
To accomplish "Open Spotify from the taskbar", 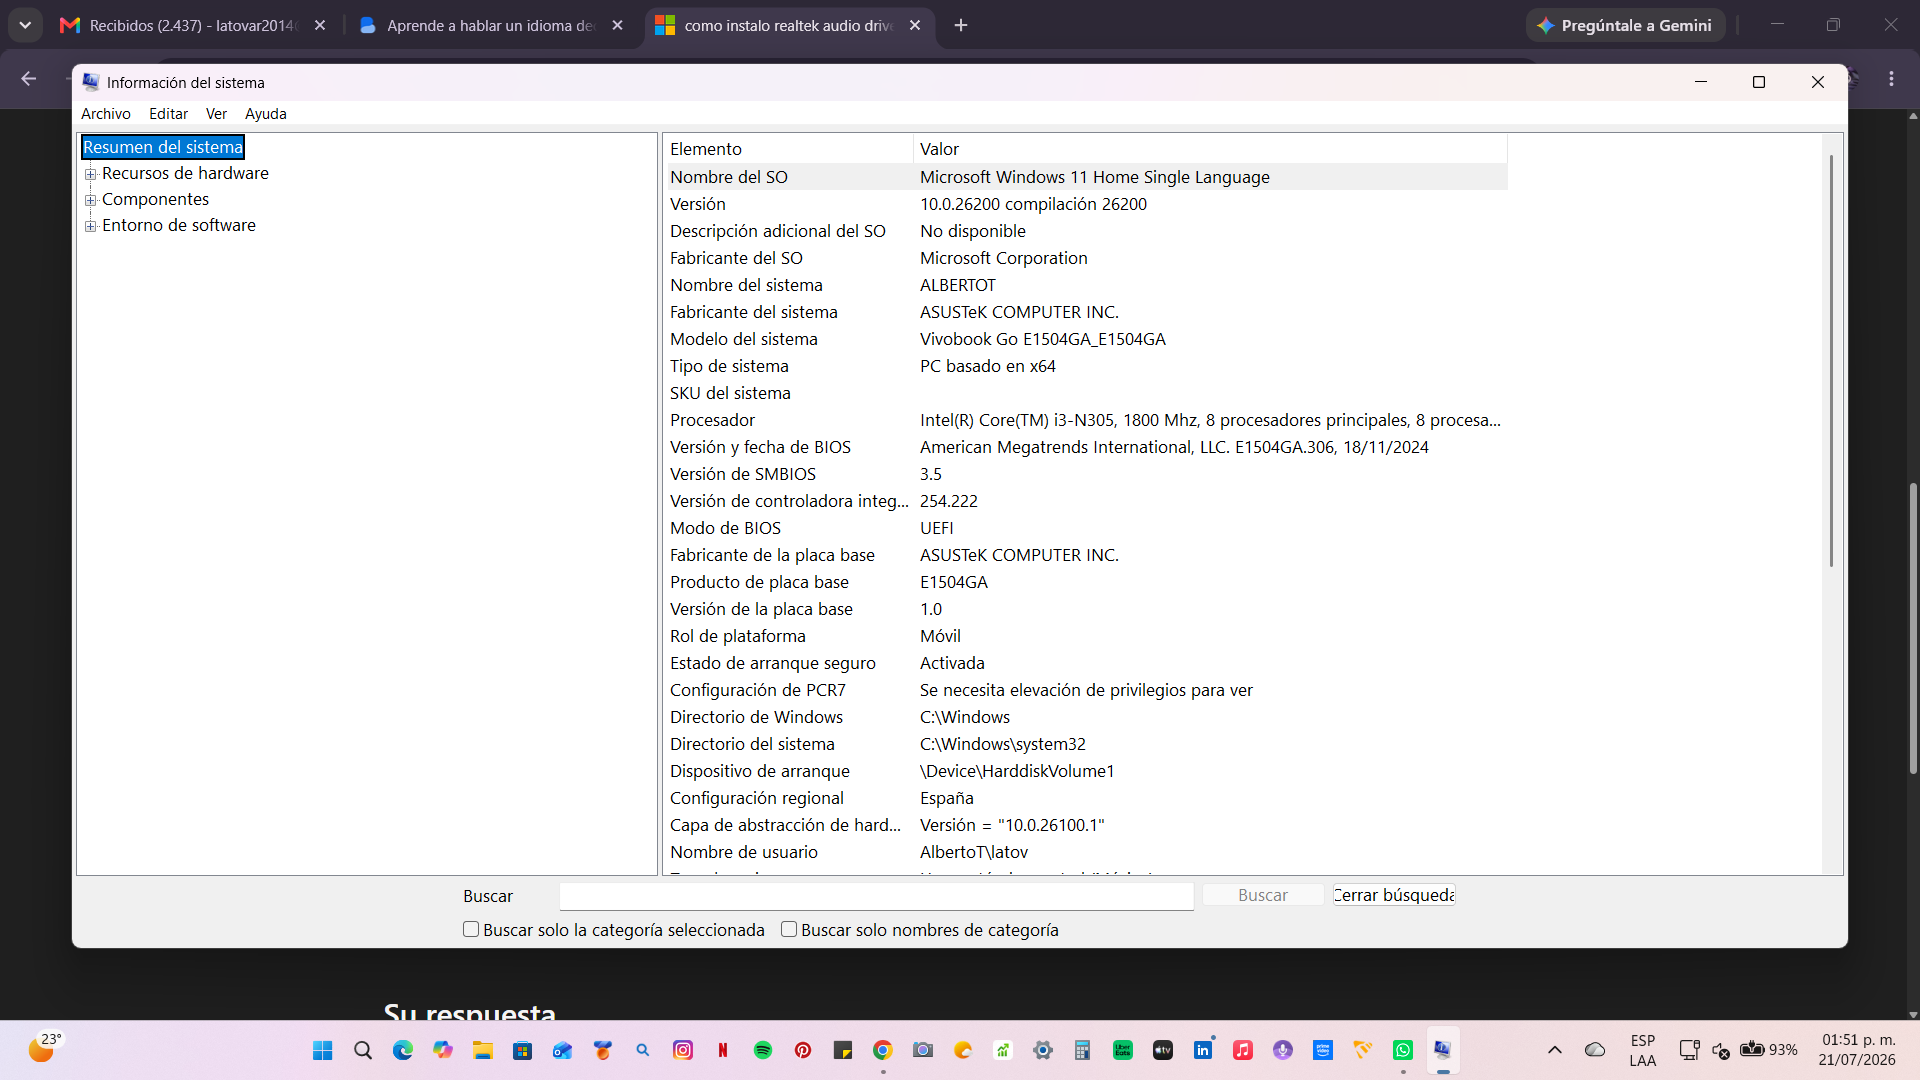I will click(763, 1050).
